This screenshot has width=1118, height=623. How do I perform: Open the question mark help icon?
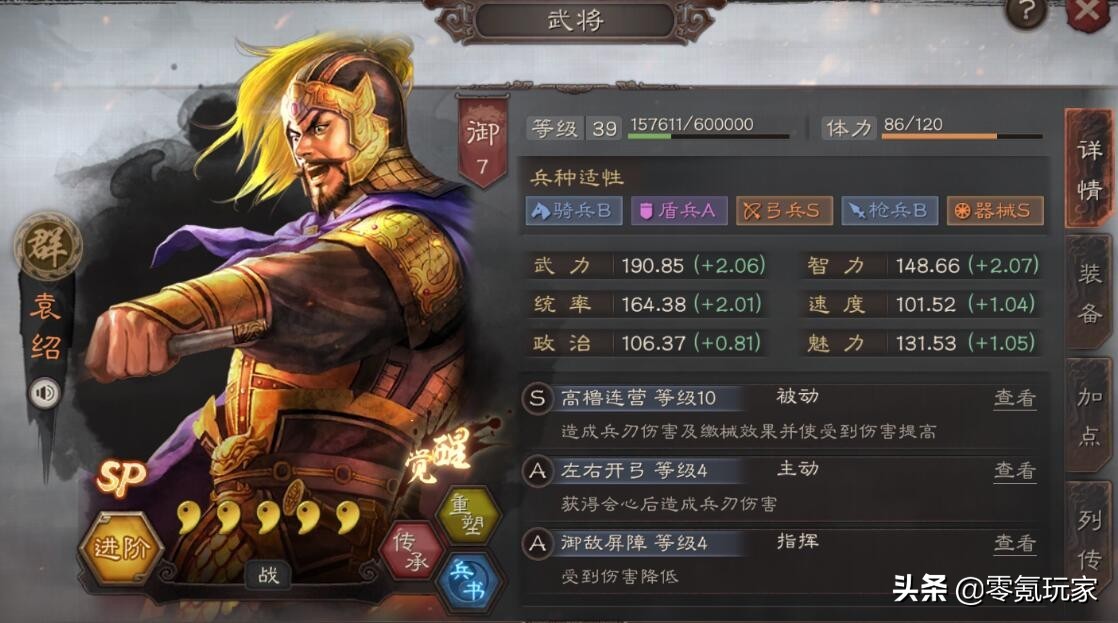coord(1026,12)
